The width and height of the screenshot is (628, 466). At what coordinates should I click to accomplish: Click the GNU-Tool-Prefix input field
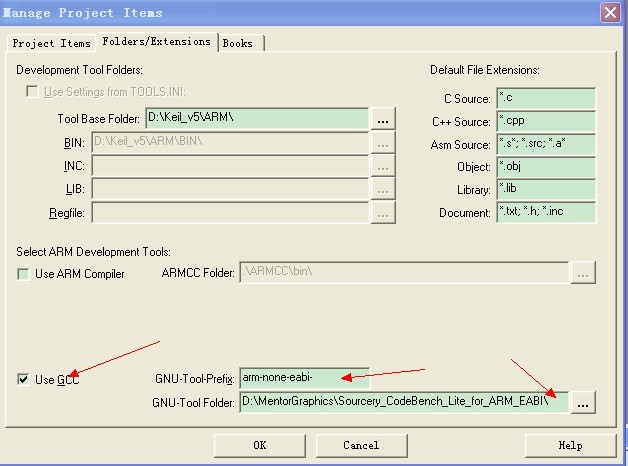point(304,378)
